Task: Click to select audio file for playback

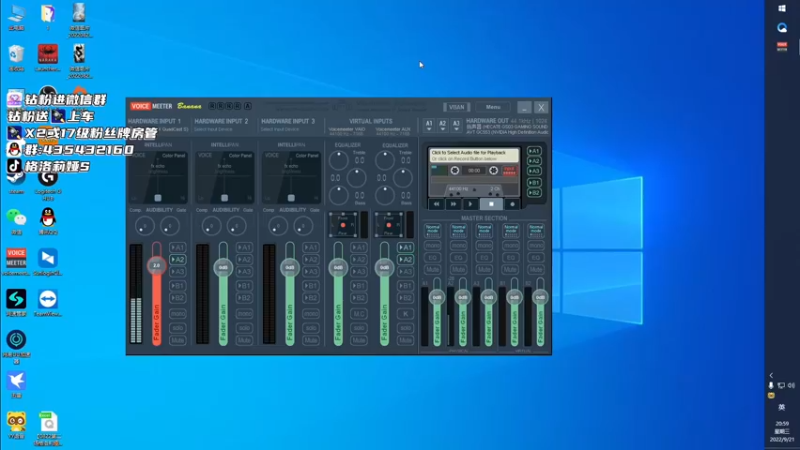Action: tap(474, 155)
